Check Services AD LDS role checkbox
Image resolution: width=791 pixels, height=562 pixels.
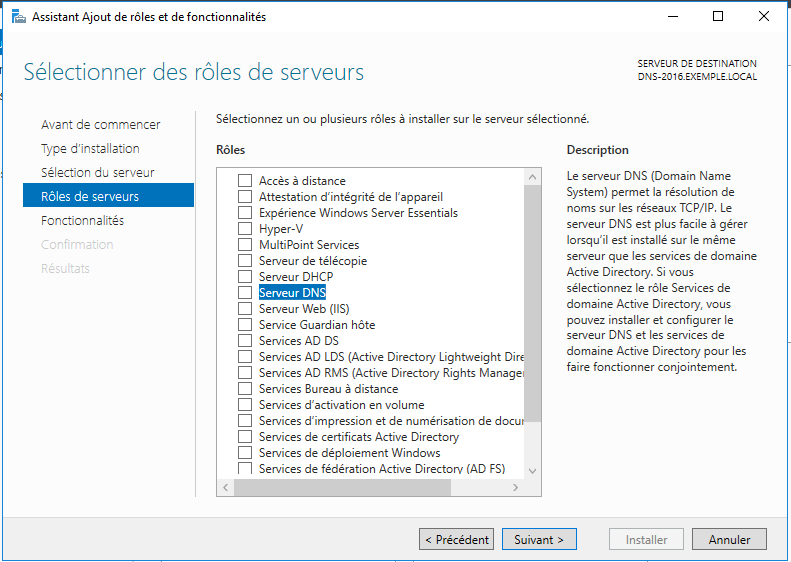245,357
